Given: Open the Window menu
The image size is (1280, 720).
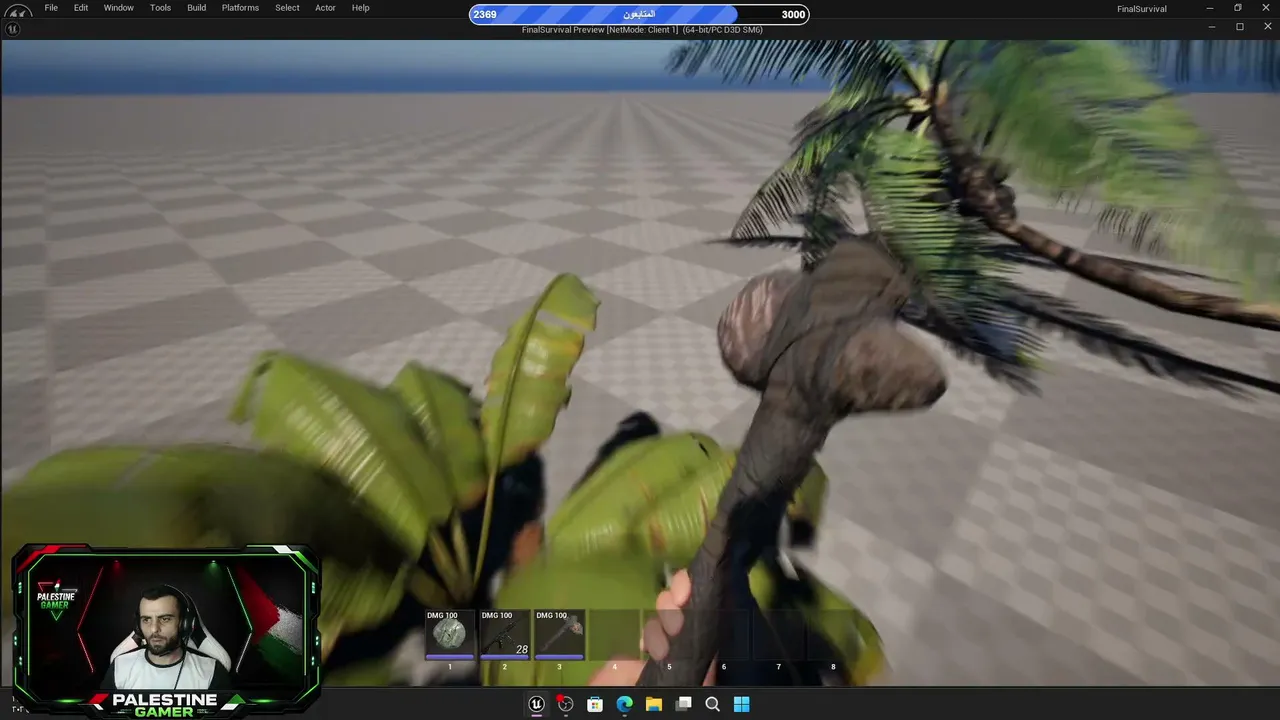Looking at the screenshot, I should (119, 8).
